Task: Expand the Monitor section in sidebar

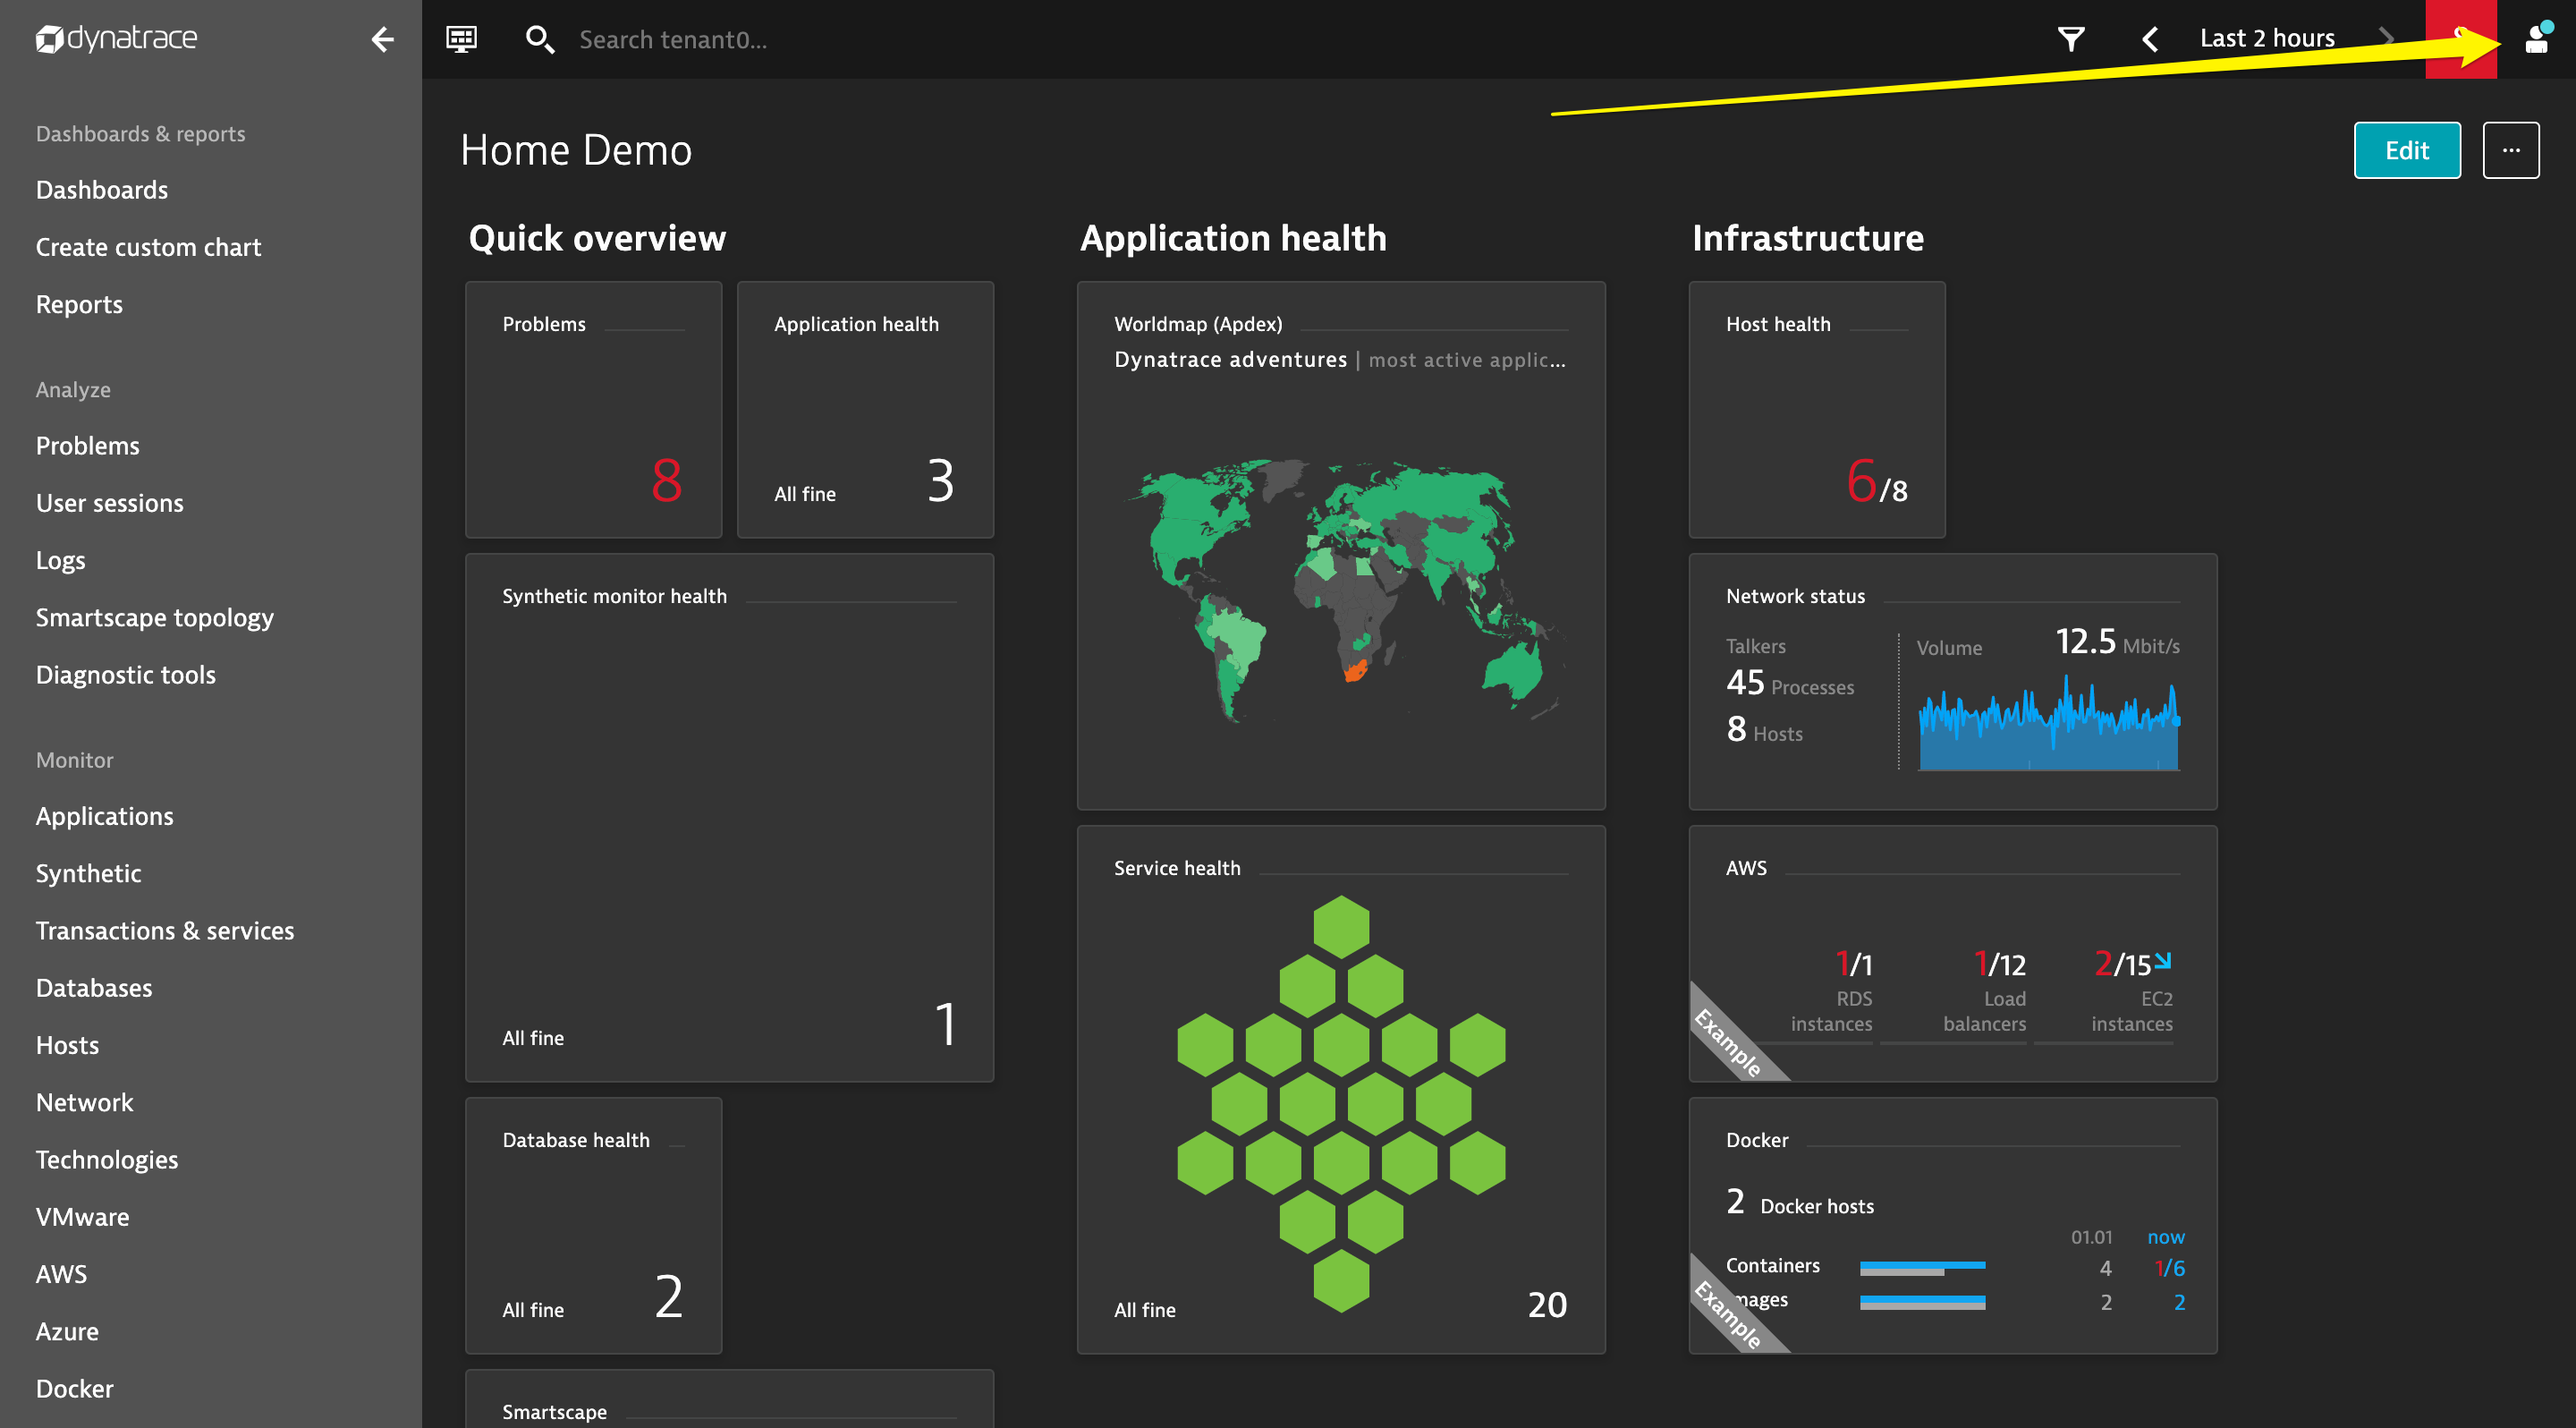Action: point(74,760)
